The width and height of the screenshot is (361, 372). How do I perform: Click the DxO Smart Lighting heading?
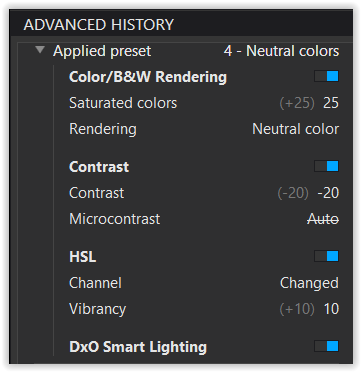pyautogui.click(x=138, y=347)
